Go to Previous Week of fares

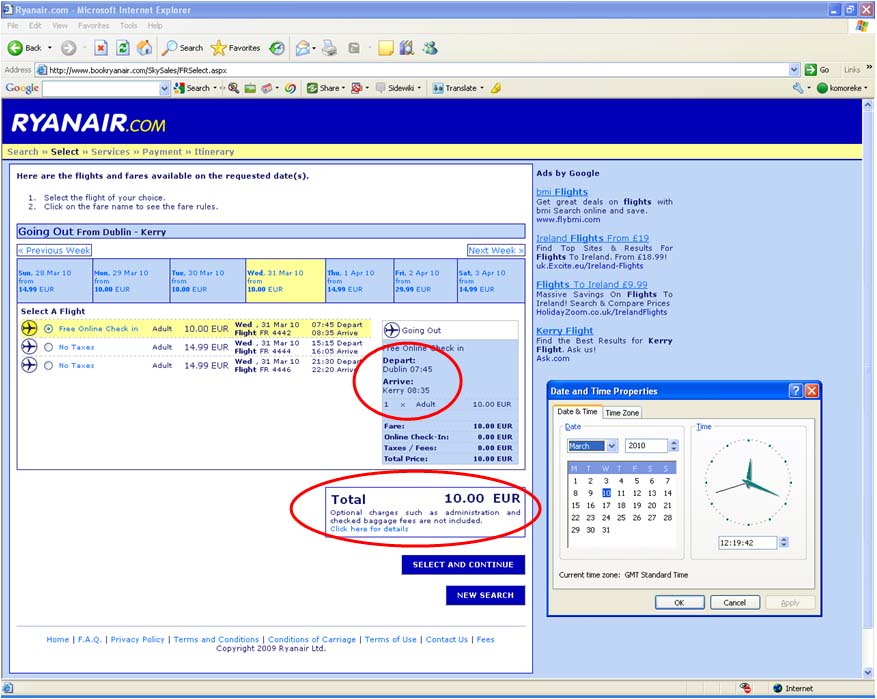point(54,251)
